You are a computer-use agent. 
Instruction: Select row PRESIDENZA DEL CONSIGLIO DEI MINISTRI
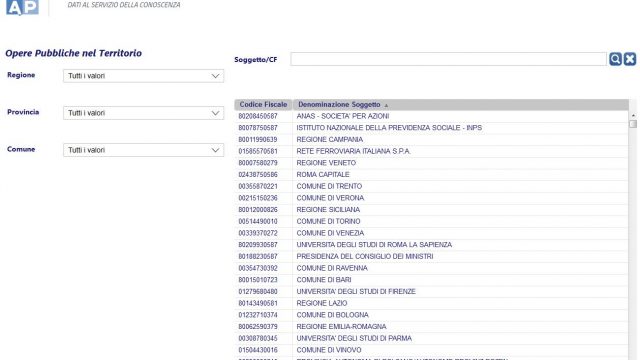(x=431, y=257)
